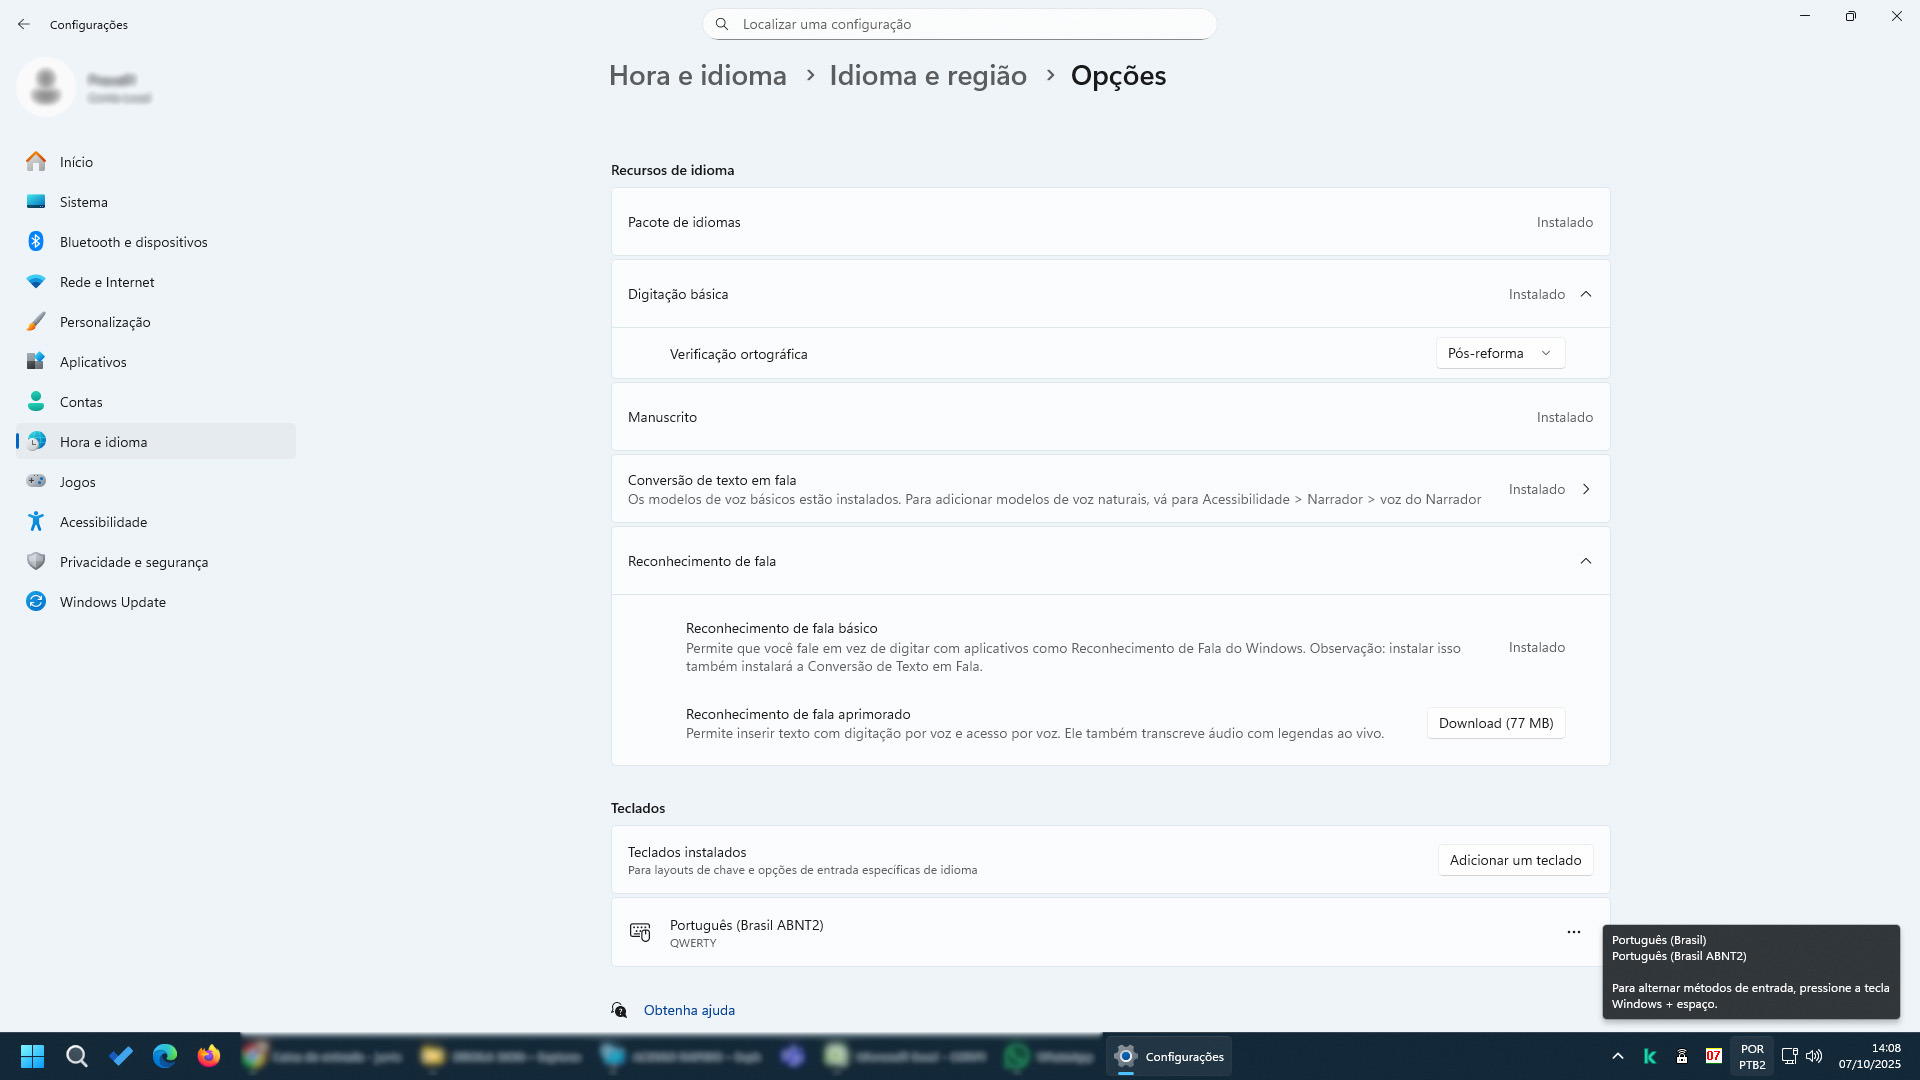
Task: Navigate to Hora e idioma breadcrumb
Action: pyautogui.click(x=698, y=76)
